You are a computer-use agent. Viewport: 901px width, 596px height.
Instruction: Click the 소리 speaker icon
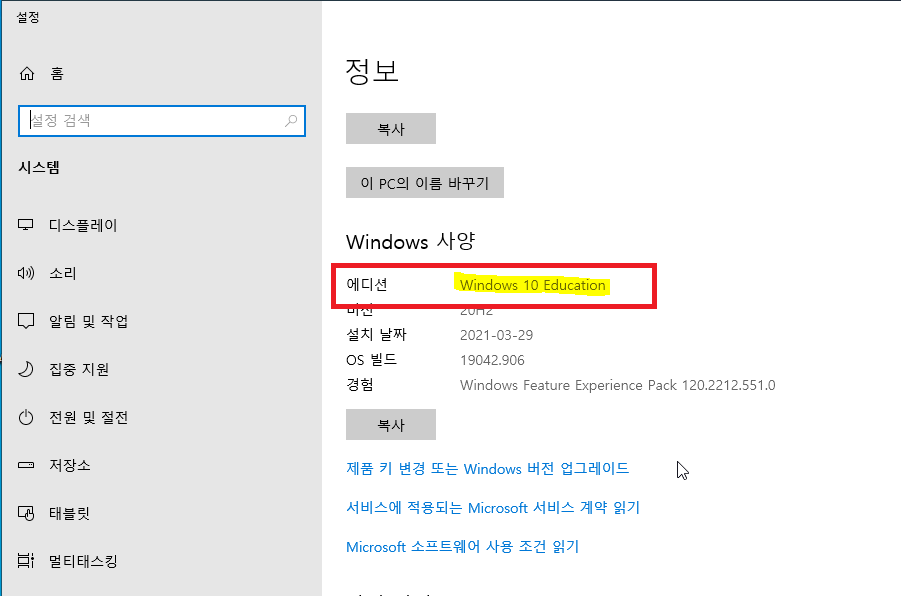pos(26,273)
